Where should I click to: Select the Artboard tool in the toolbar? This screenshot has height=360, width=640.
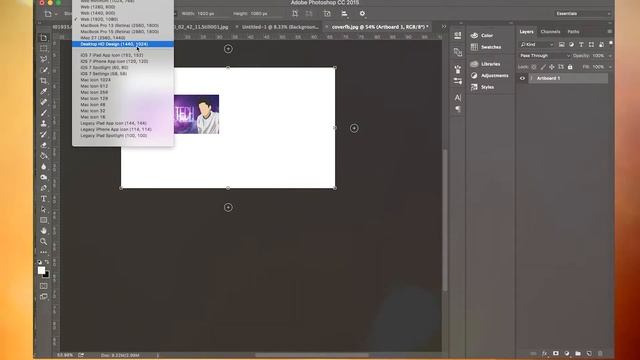(44, 38)
